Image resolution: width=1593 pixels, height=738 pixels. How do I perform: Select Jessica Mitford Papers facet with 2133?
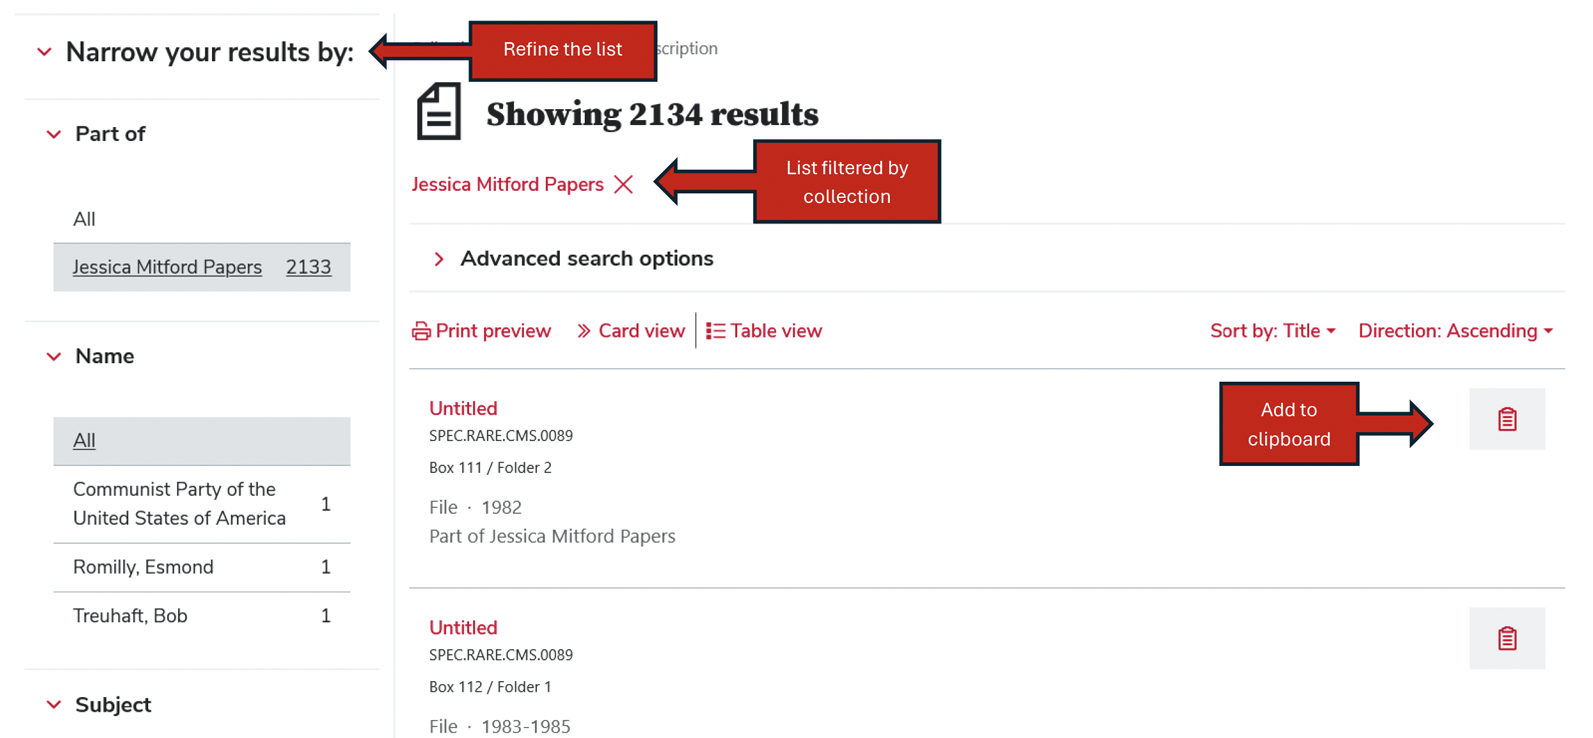[x=202, y=267]
